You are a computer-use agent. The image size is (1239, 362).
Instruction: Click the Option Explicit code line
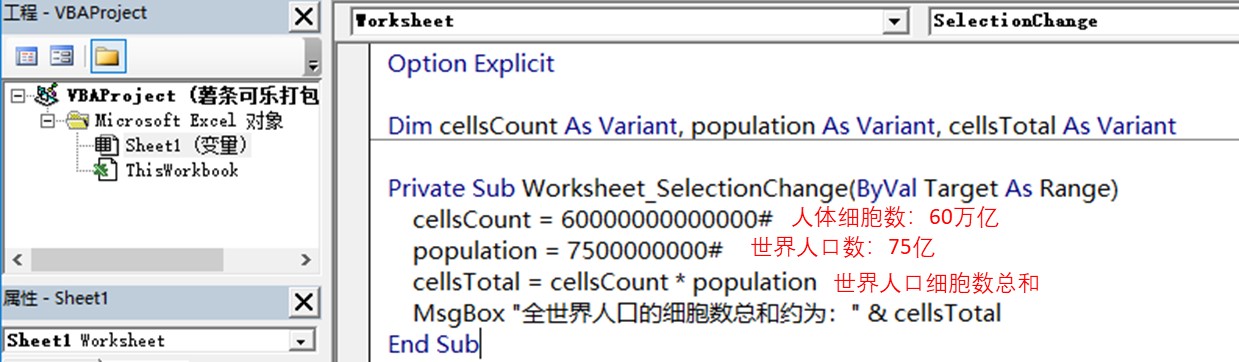pos(471,64)
